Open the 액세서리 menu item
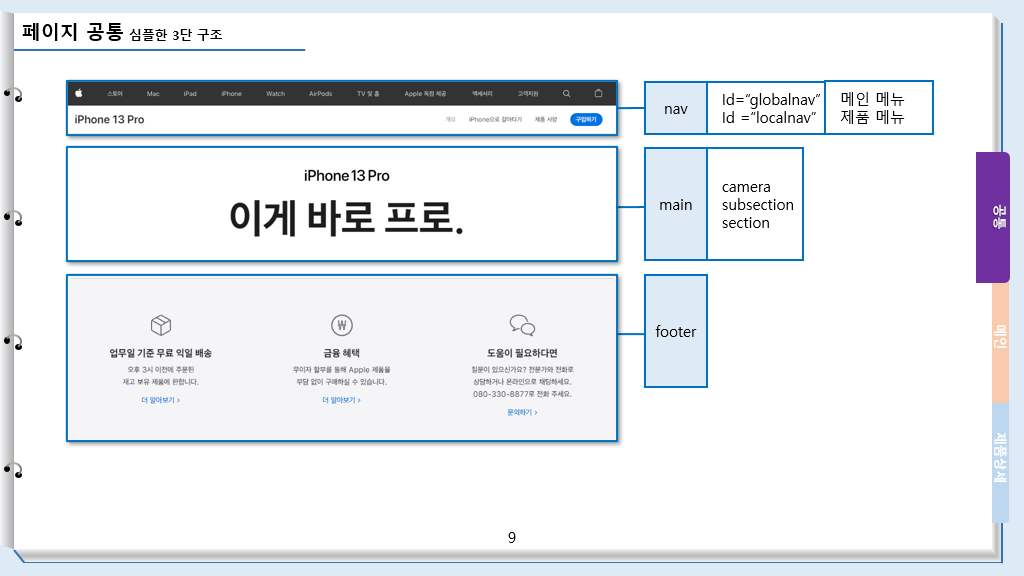Screen dimensions: 1024x576 point(483,94)
